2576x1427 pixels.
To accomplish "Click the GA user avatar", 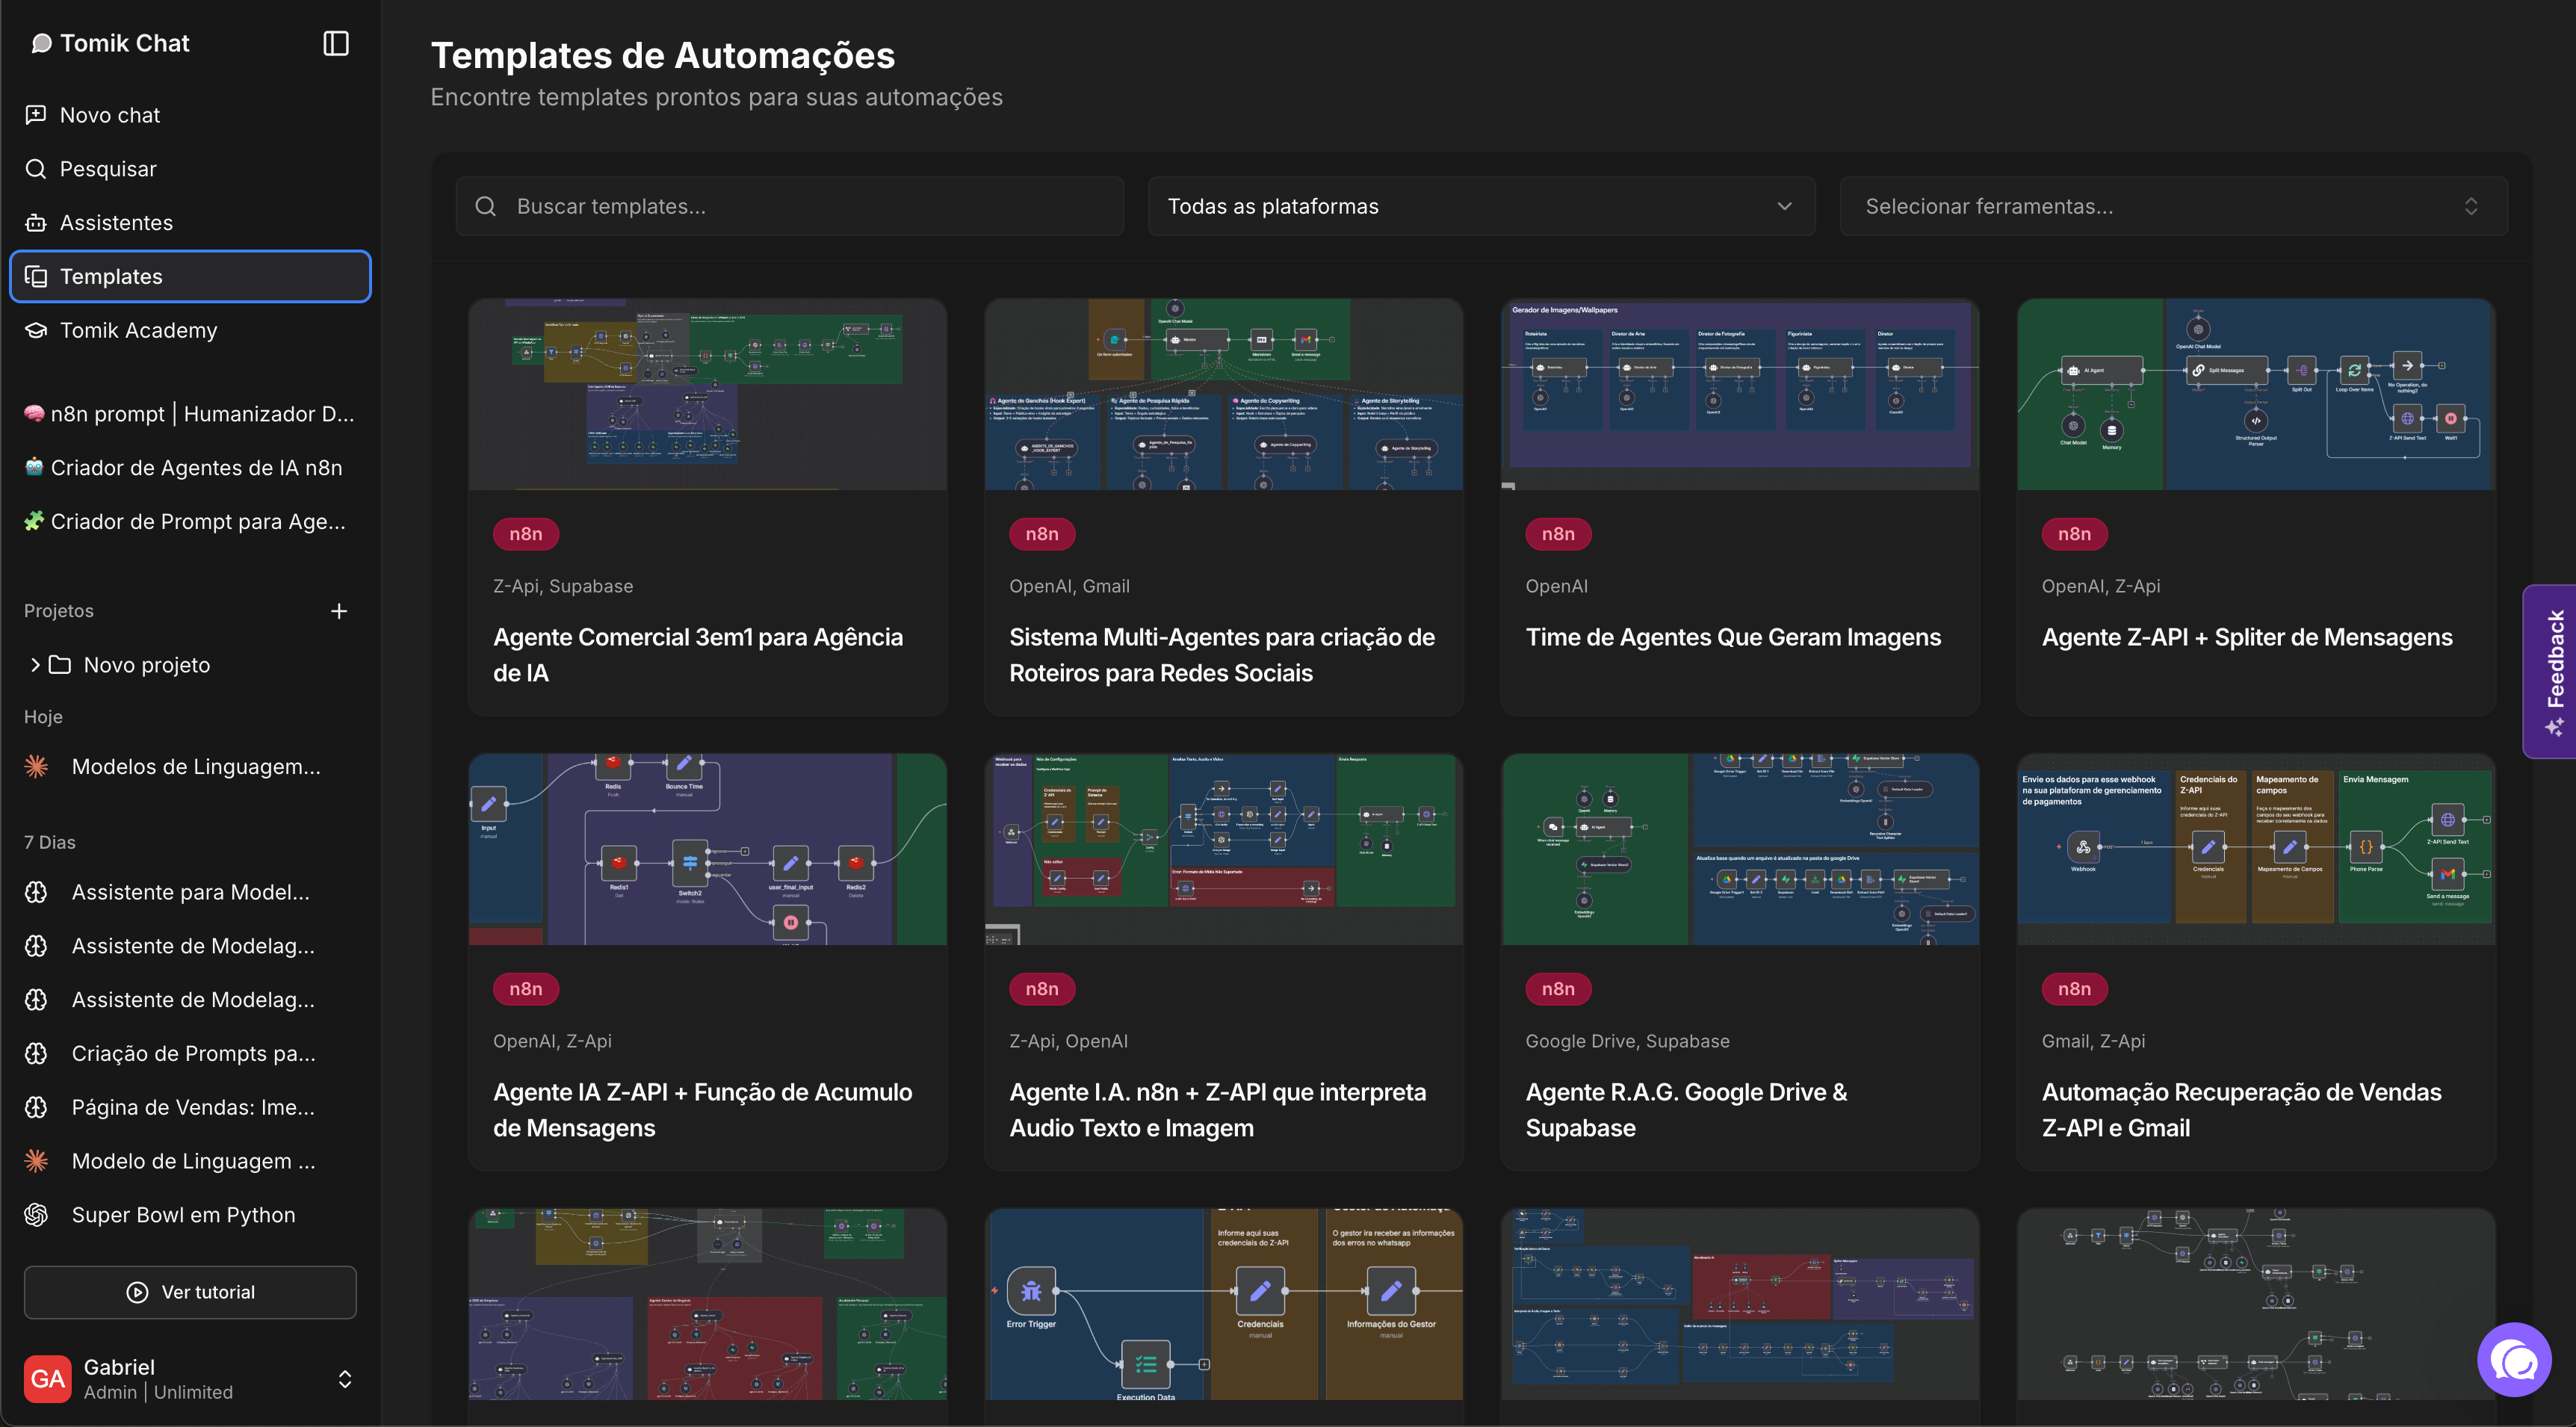I will 48,1379.
